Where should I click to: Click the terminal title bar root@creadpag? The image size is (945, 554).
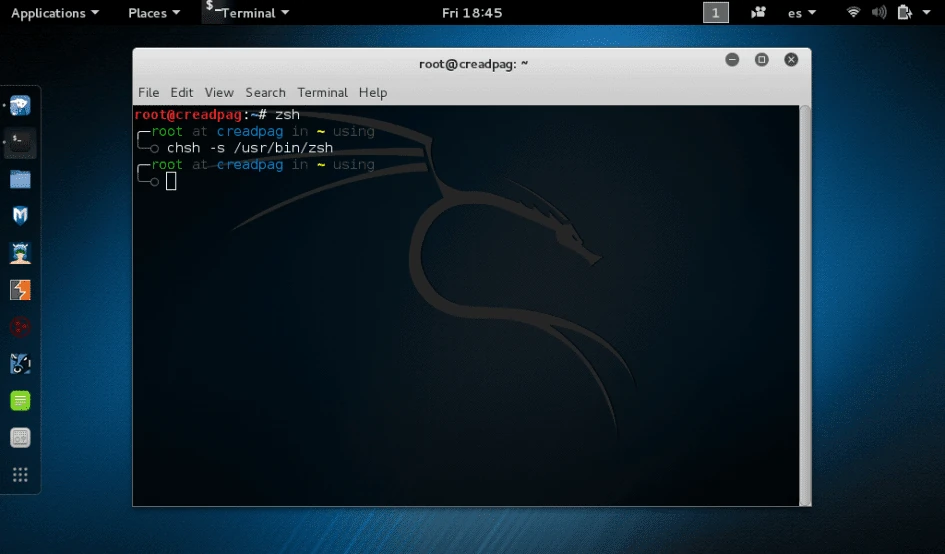click(473, 64)
